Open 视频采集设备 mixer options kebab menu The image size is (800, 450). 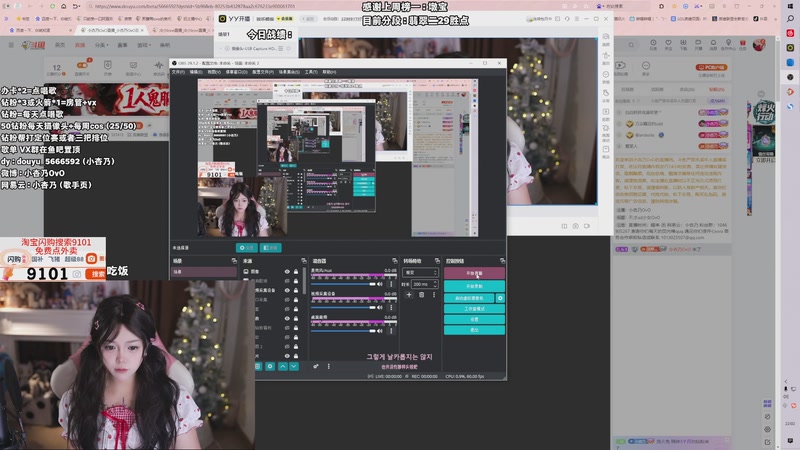point(391,307)
